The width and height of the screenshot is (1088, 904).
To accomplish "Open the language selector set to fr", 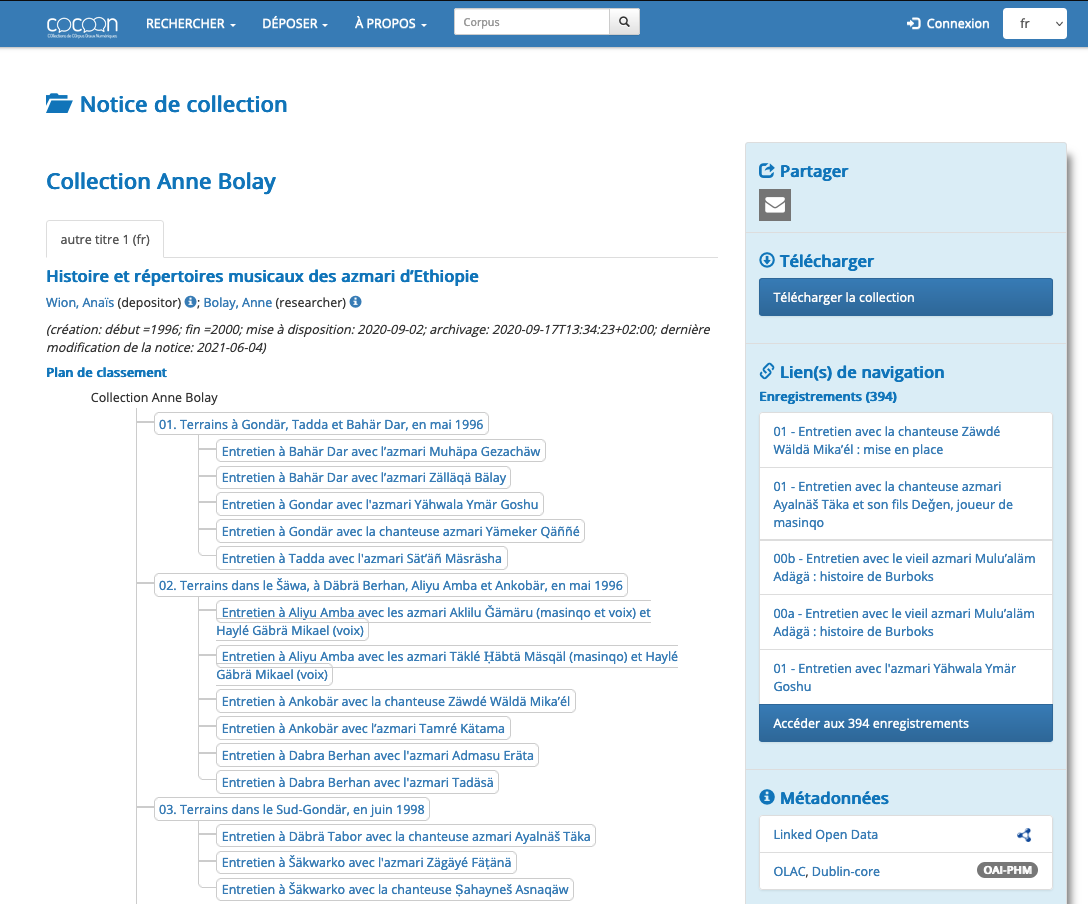I will coord(1034,24).
